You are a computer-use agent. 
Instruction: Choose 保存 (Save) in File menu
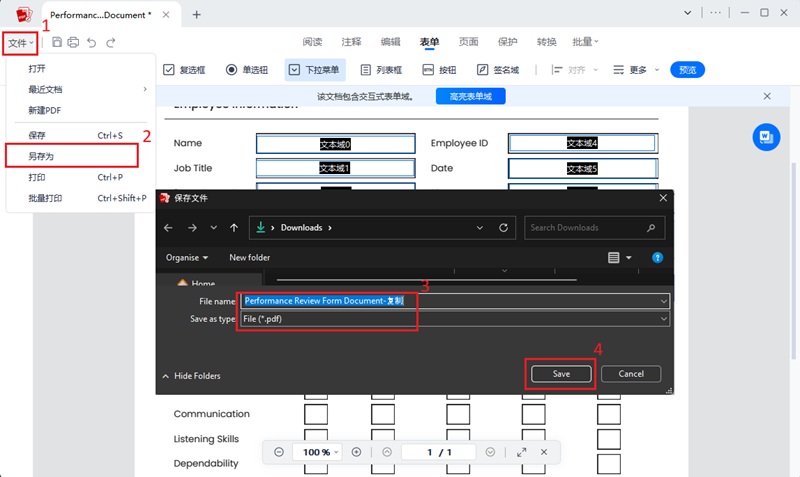[x=81, y=135]
